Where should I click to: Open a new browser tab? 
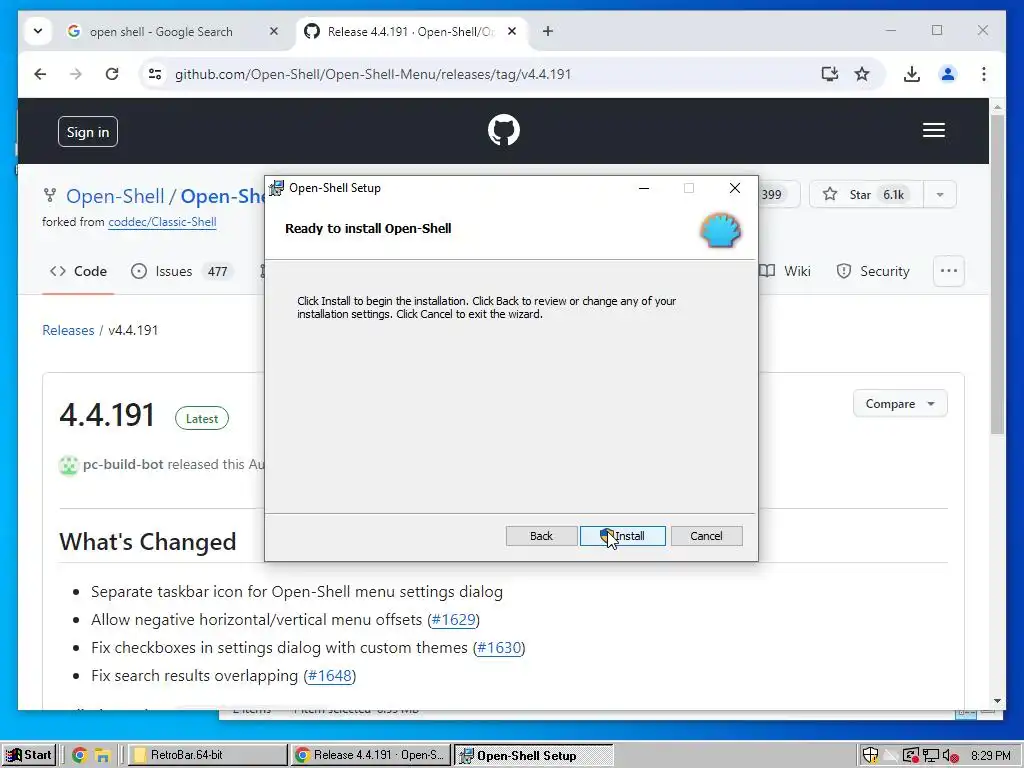pos(548,31)
